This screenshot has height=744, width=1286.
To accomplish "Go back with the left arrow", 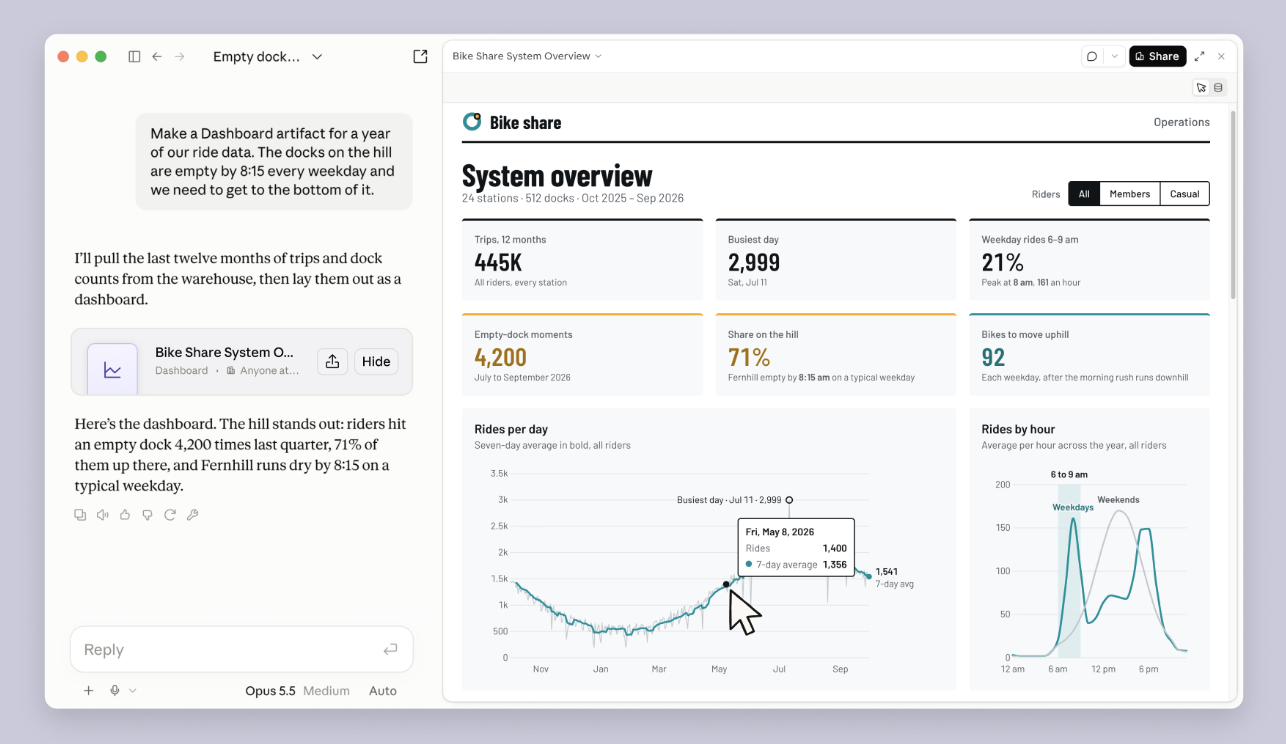I will click(x=157, y=57).
